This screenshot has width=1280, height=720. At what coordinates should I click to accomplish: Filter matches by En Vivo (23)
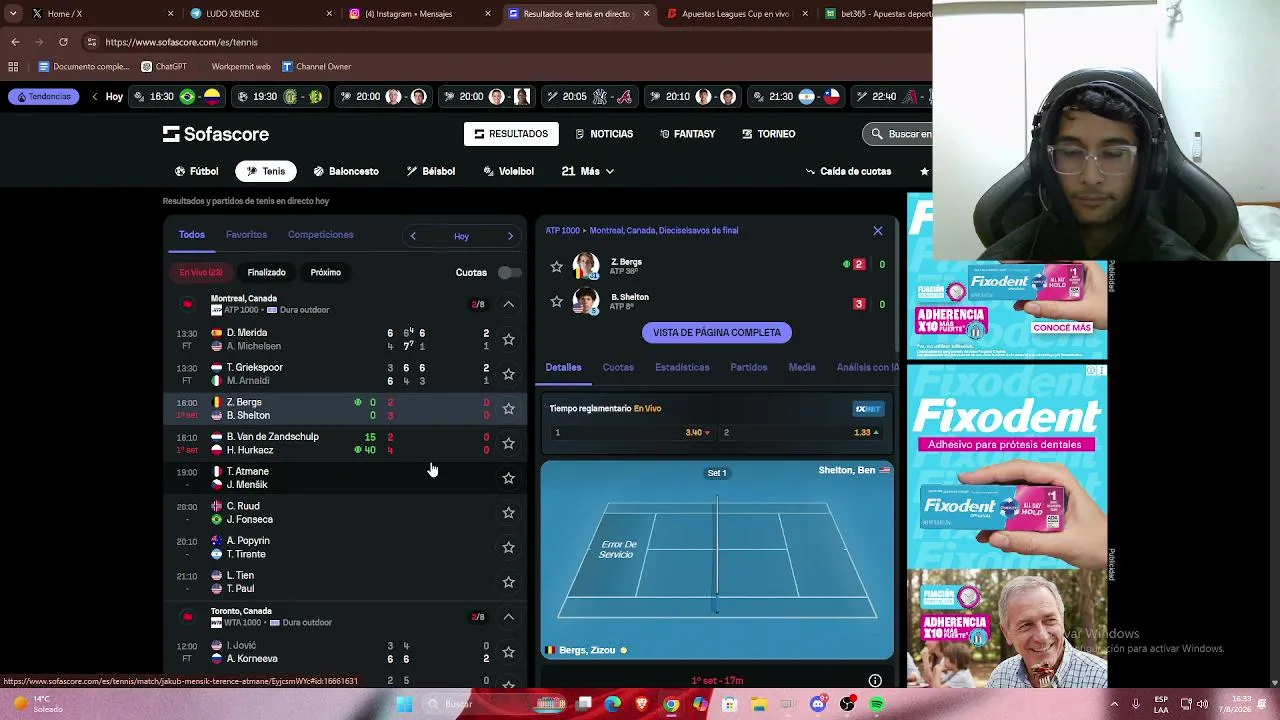[201, 273]
